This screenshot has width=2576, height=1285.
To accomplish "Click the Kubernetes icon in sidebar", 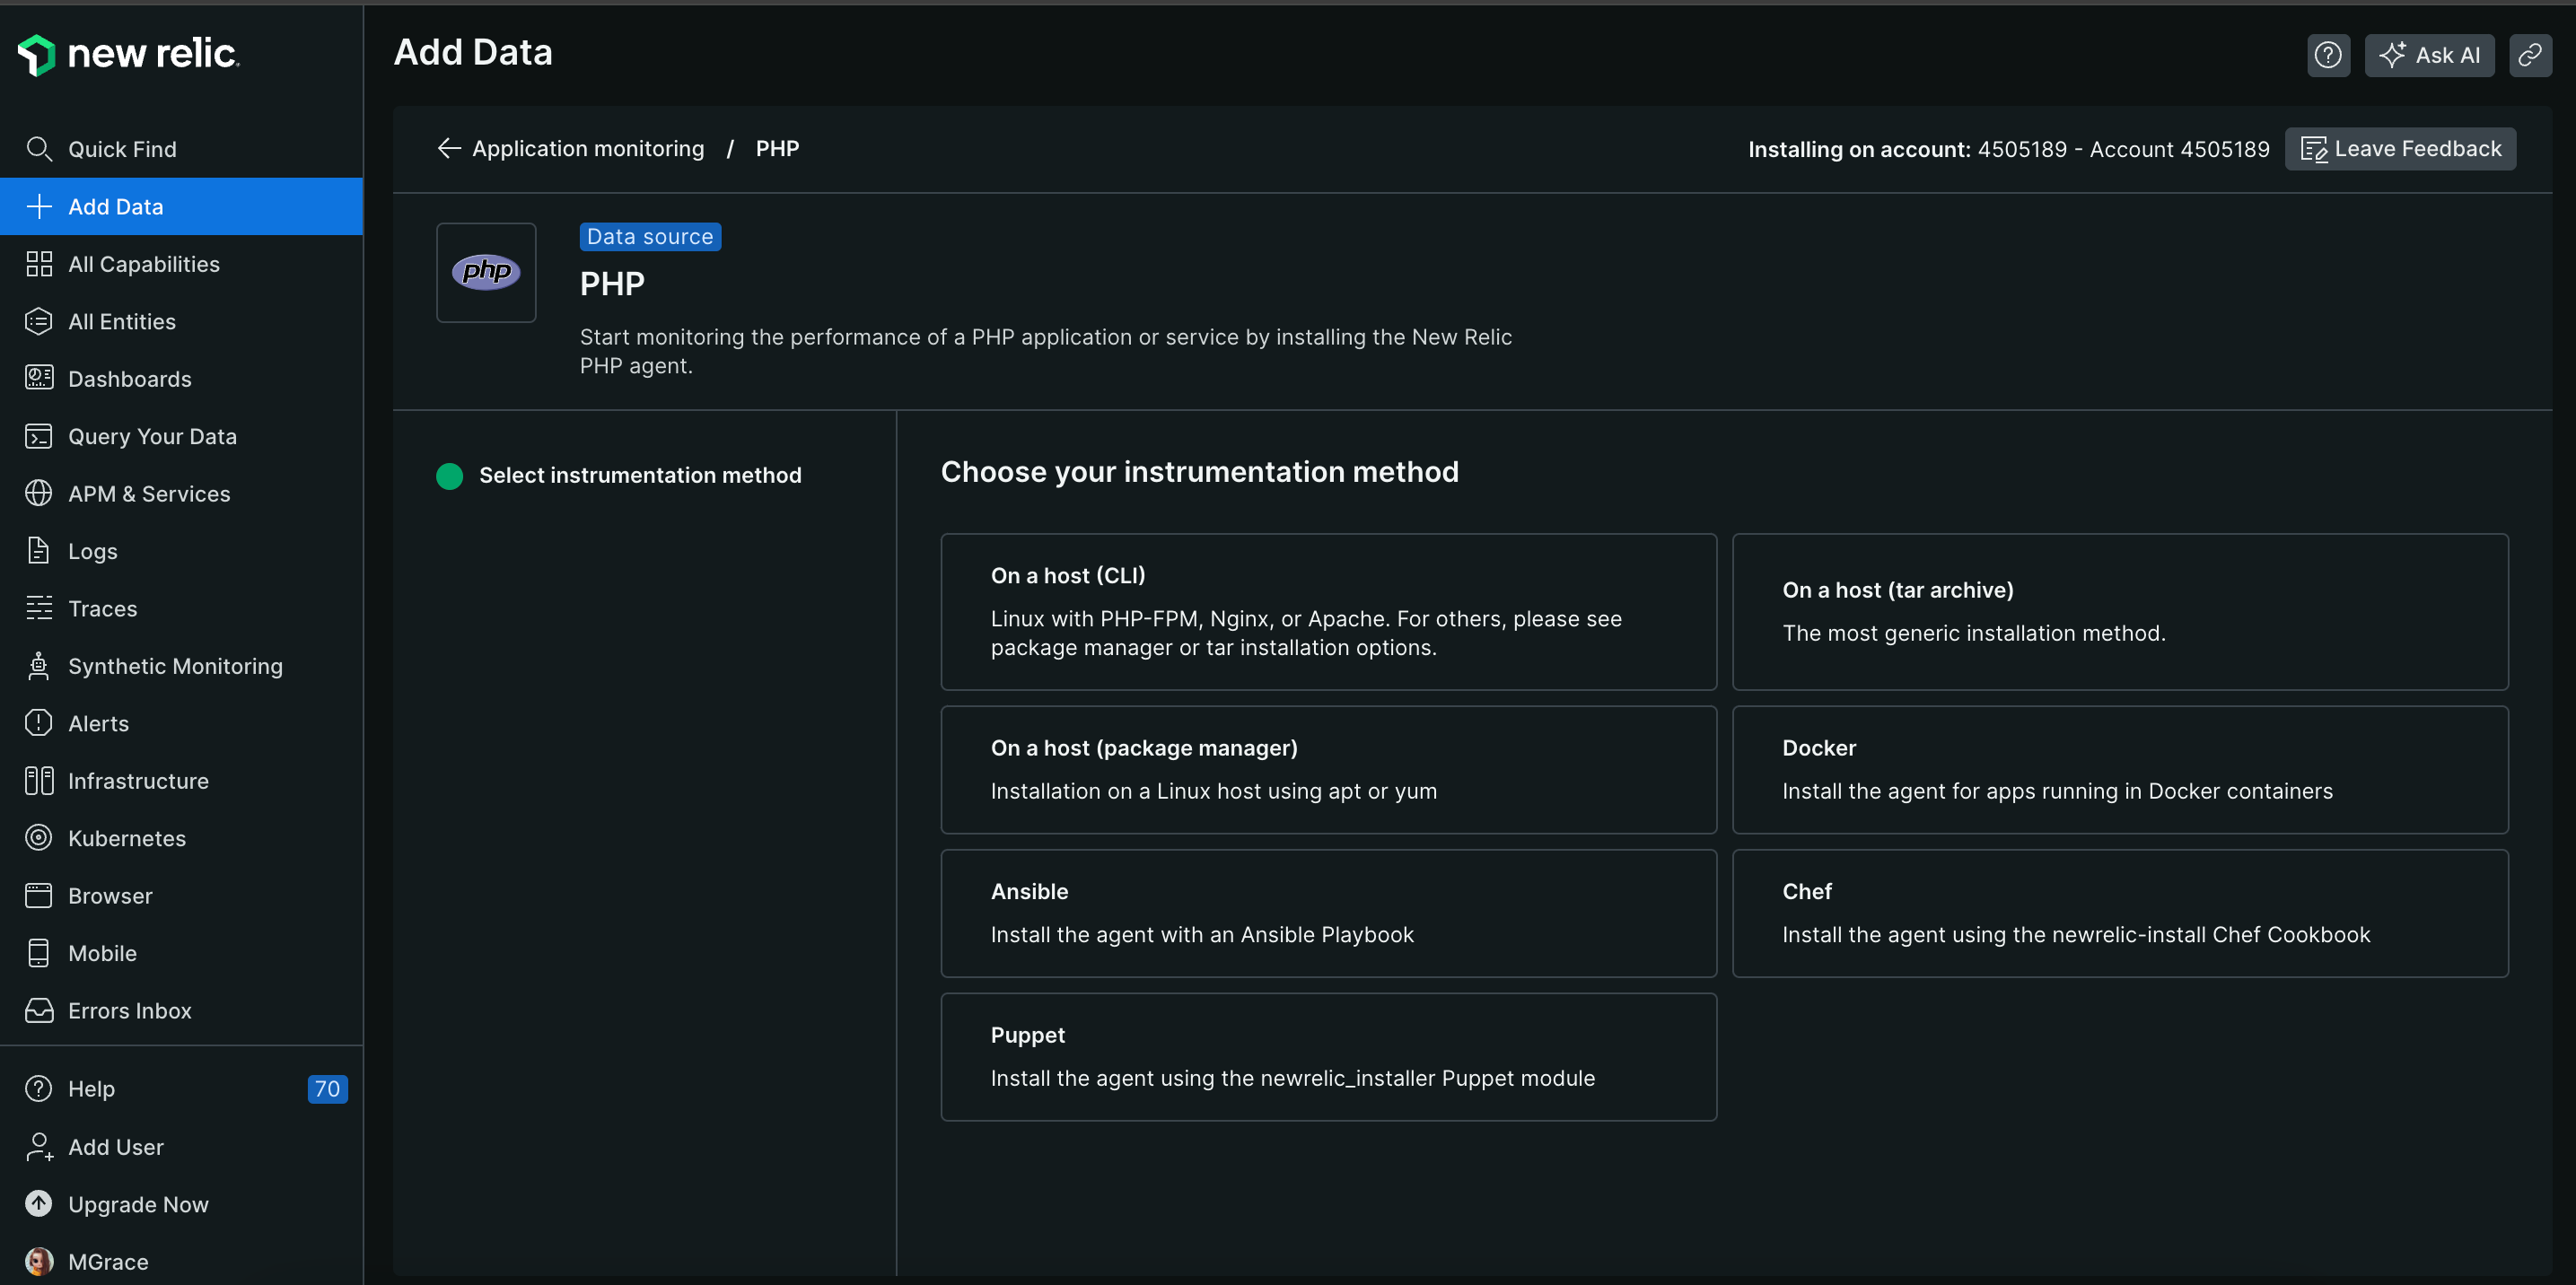I will pyautogui.click(x=39, y=838).
